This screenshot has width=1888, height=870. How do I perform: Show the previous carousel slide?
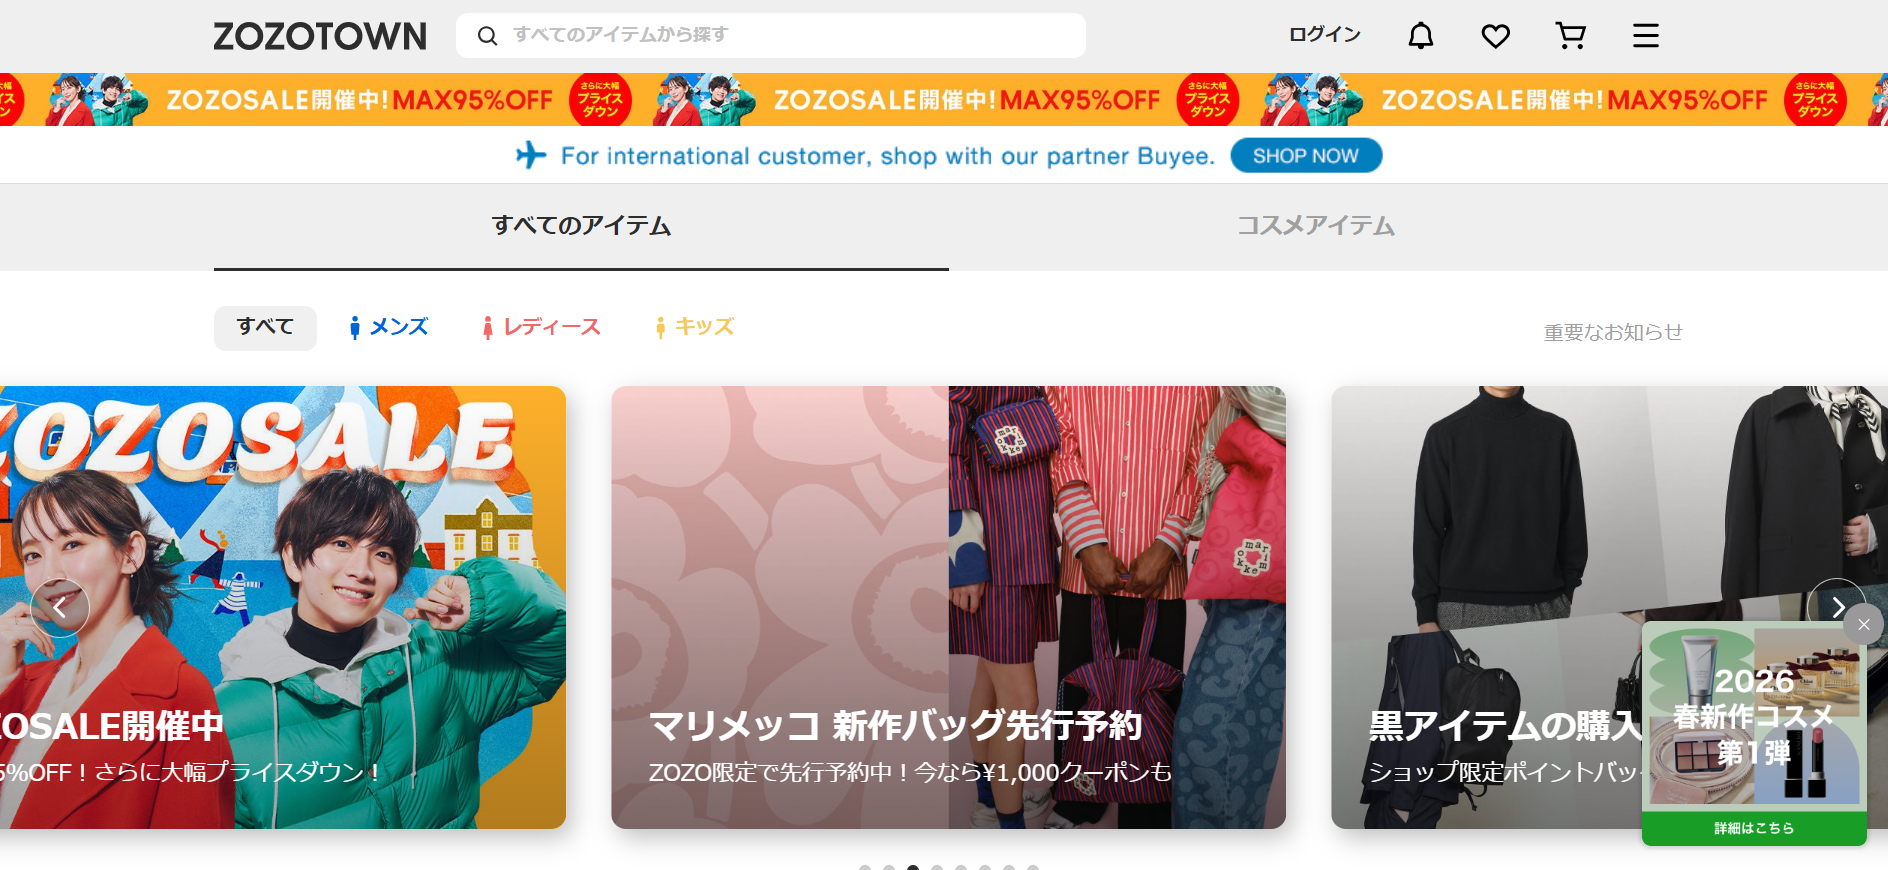60,607
